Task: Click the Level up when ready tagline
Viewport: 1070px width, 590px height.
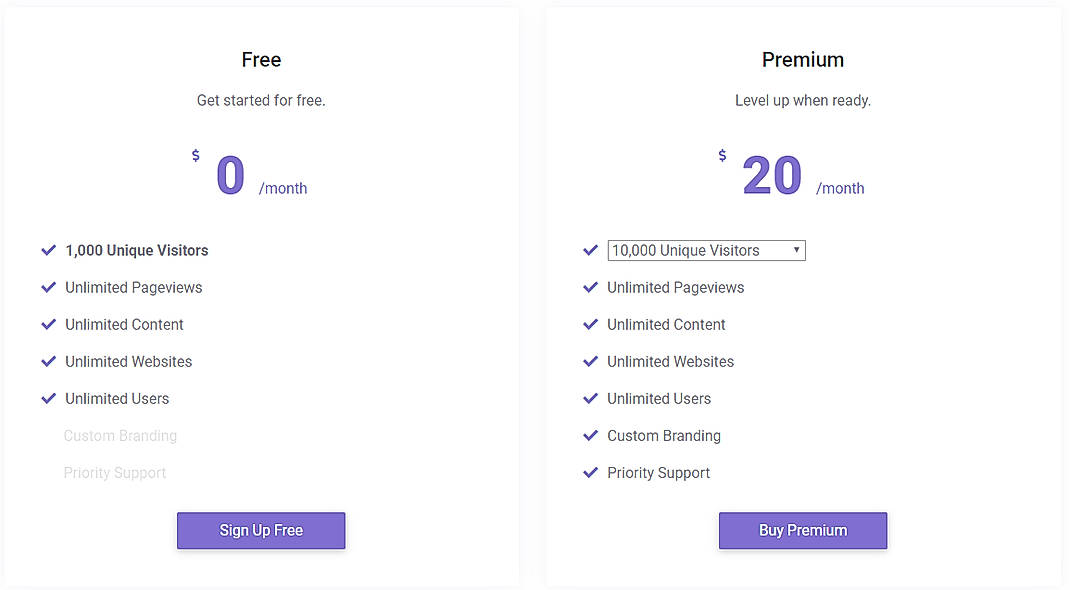Action: click(803, 100)
